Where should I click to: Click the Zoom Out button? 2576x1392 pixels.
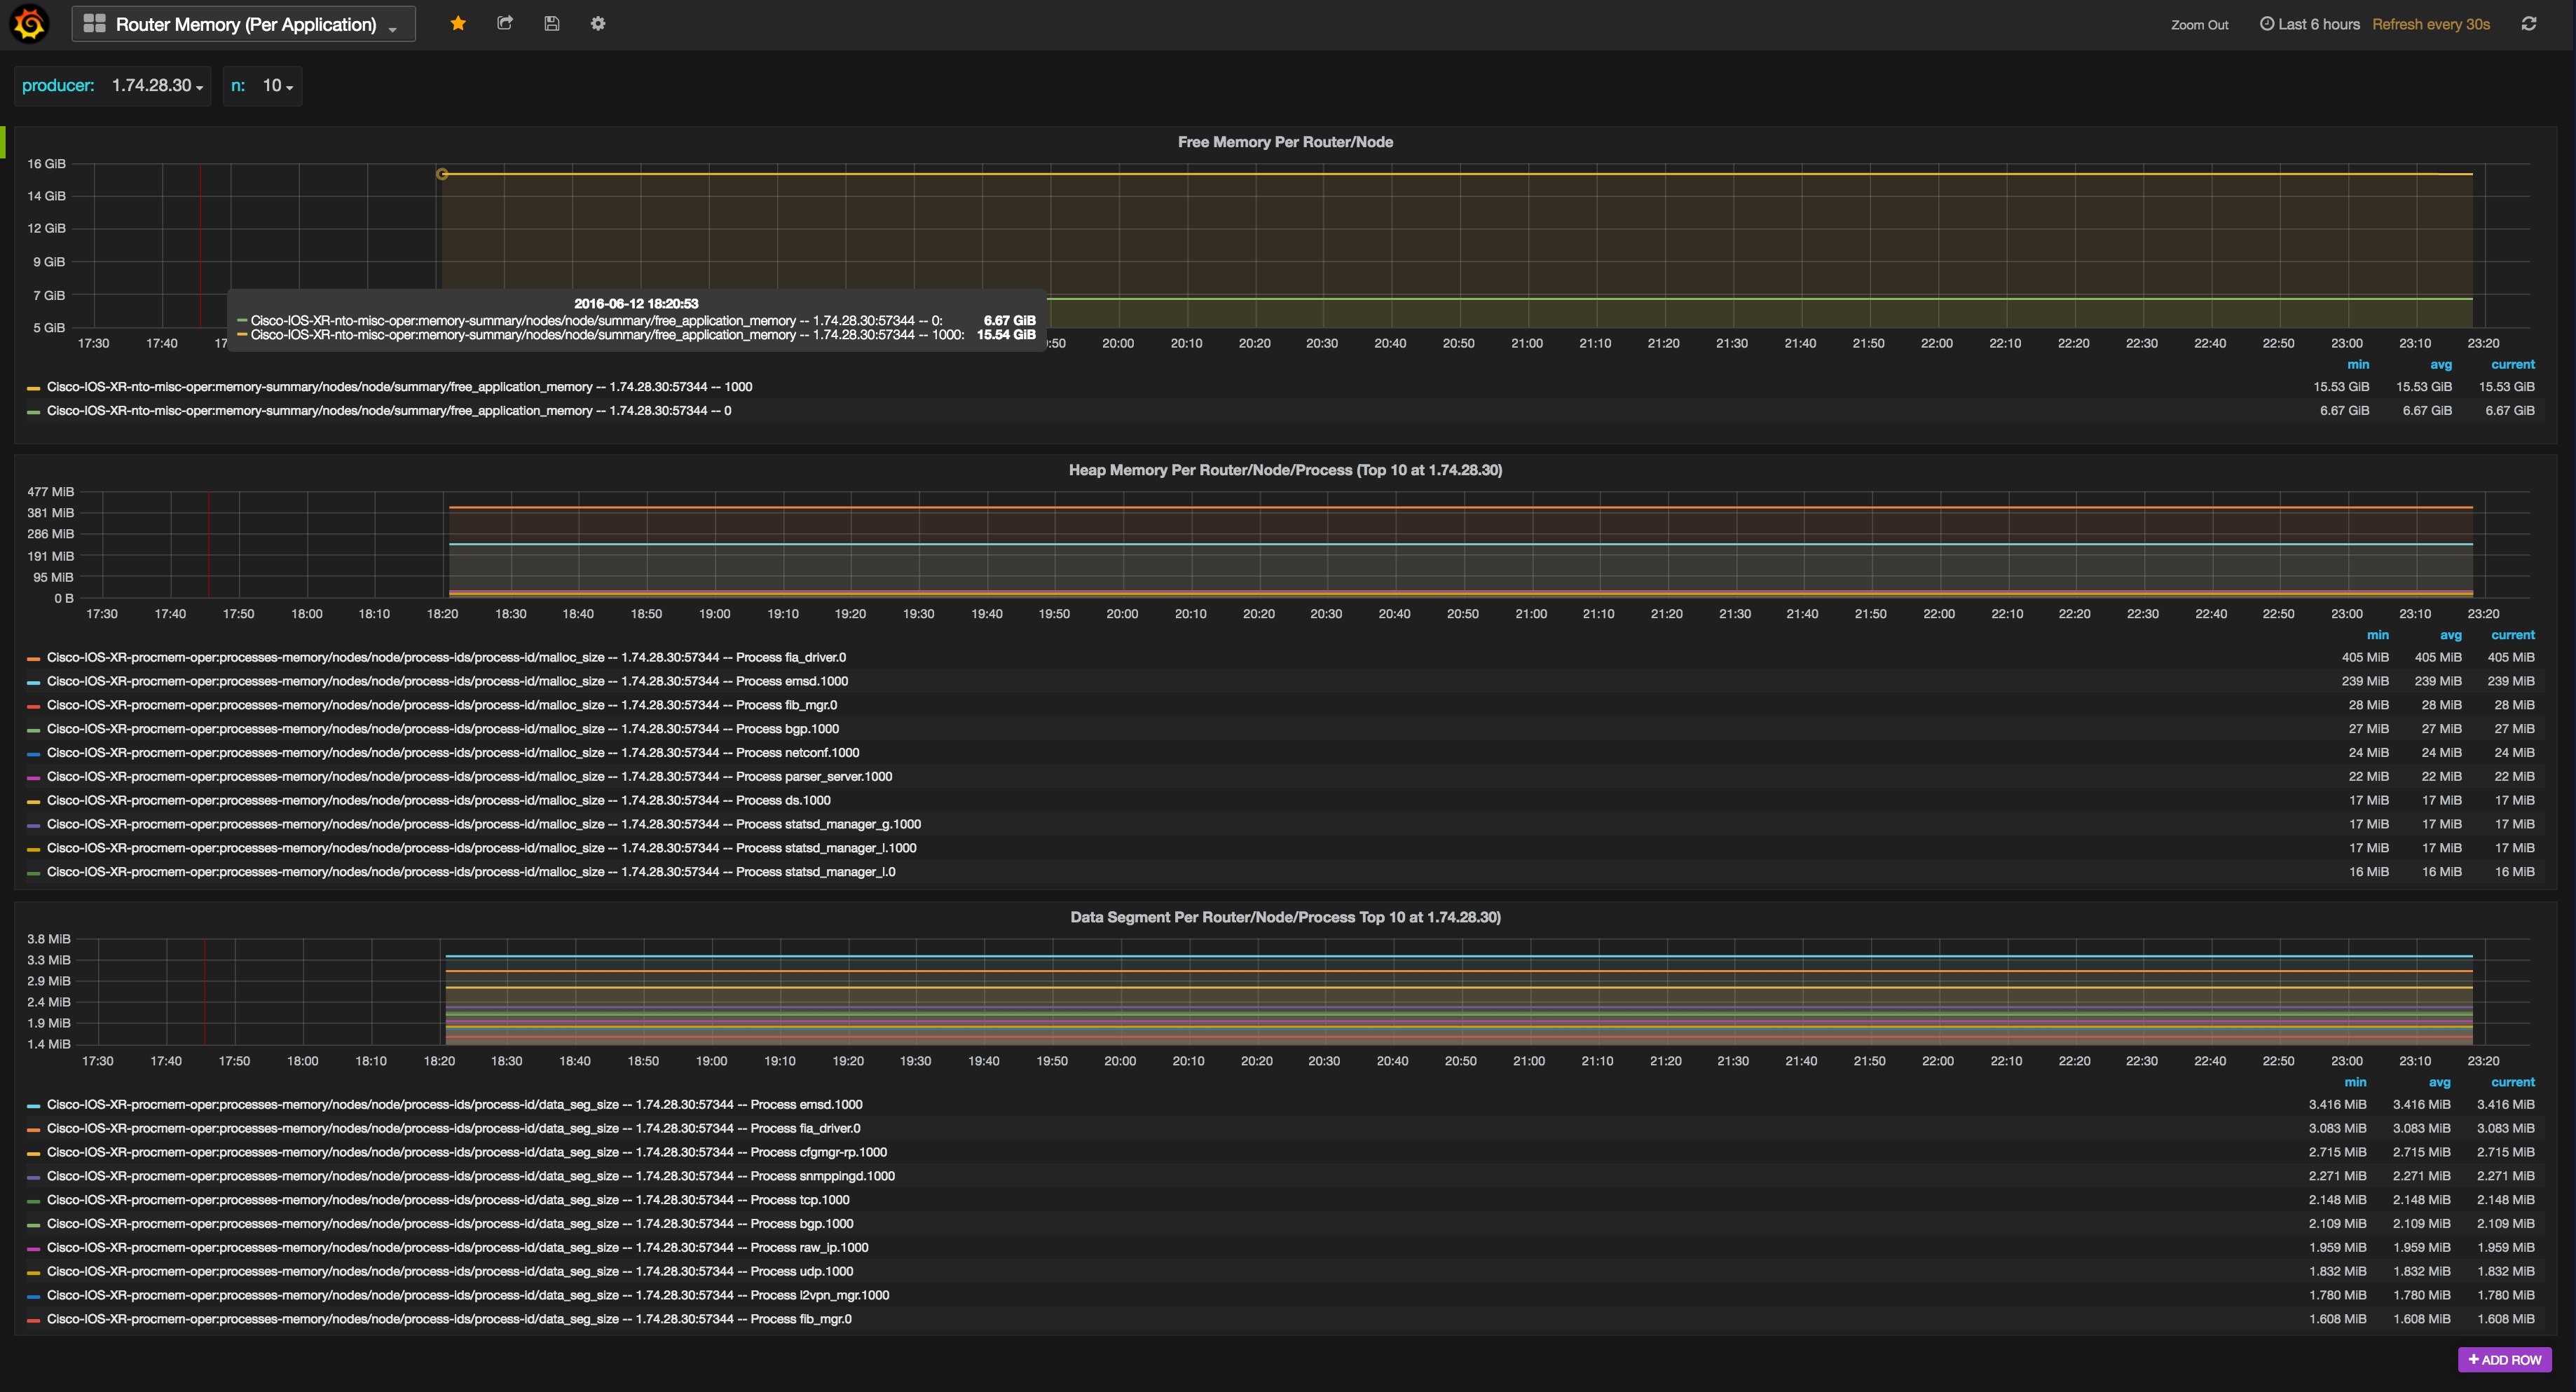point(2199,25)
